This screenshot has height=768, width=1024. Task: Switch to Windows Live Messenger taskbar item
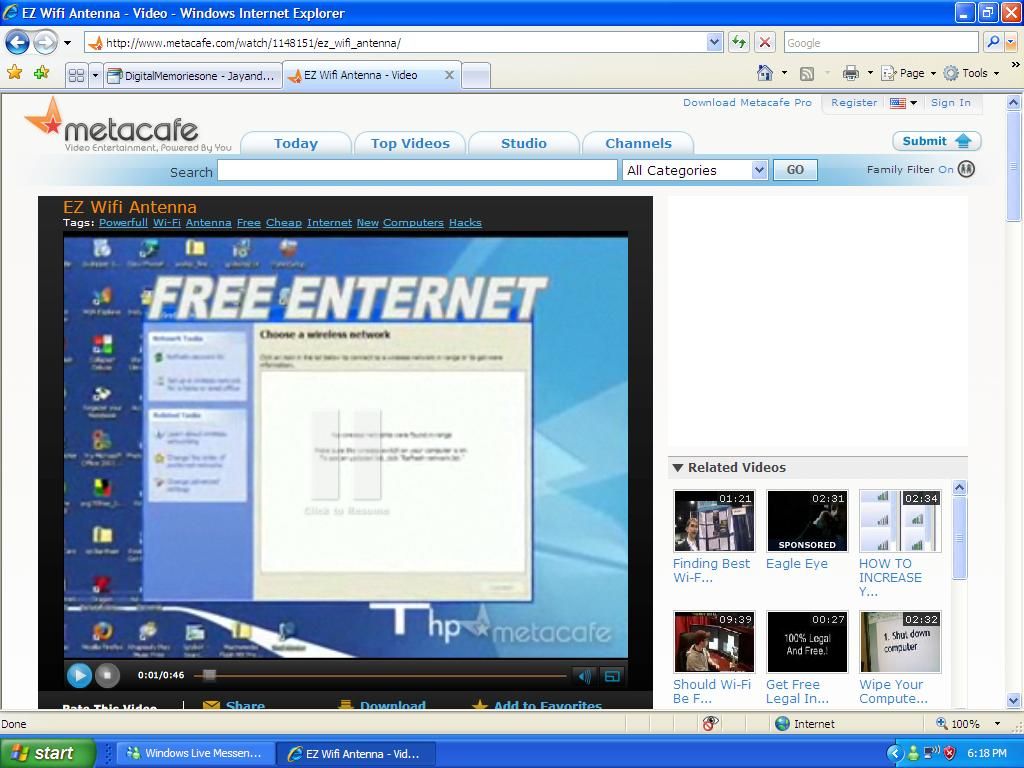point(195,753)
